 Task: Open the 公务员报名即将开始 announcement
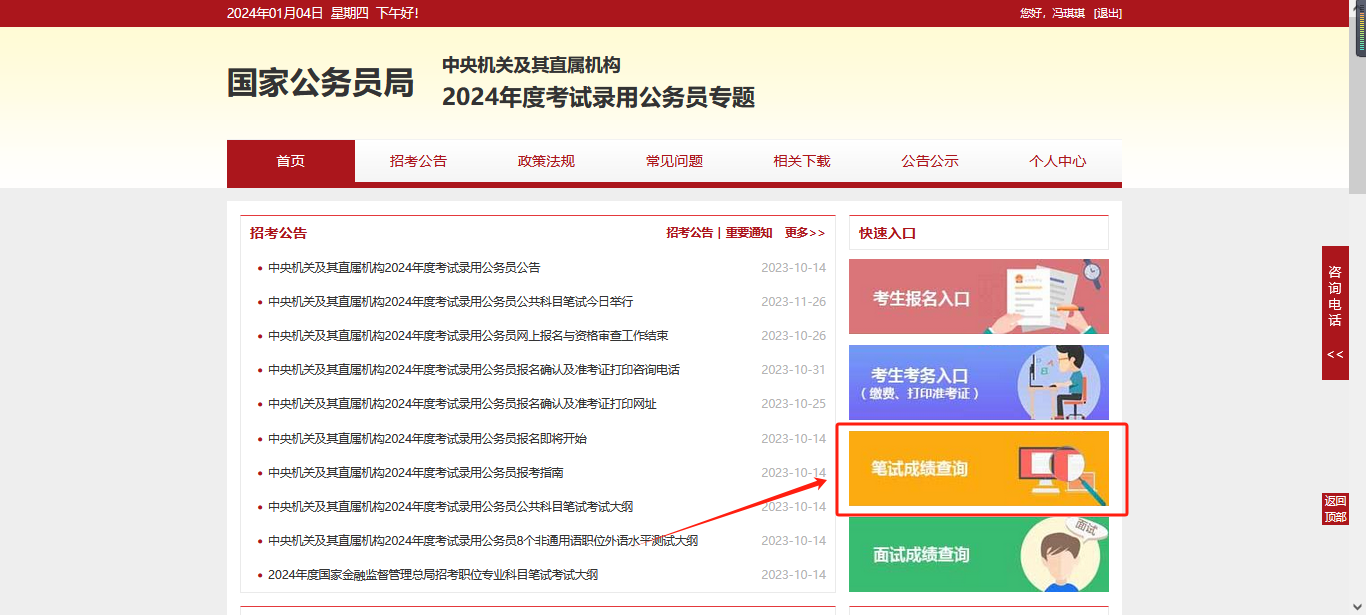(427, 439)
